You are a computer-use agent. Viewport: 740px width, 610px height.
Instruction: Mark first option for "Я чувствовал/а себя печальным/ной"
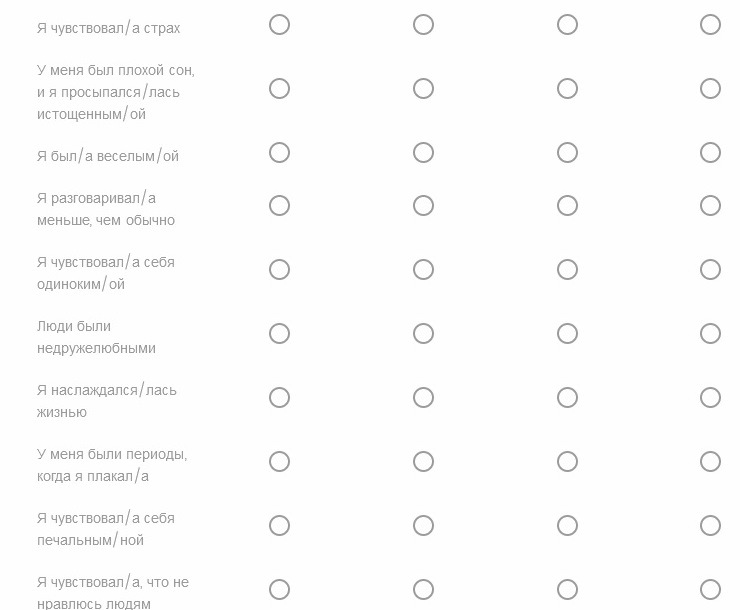click(280, 526)
